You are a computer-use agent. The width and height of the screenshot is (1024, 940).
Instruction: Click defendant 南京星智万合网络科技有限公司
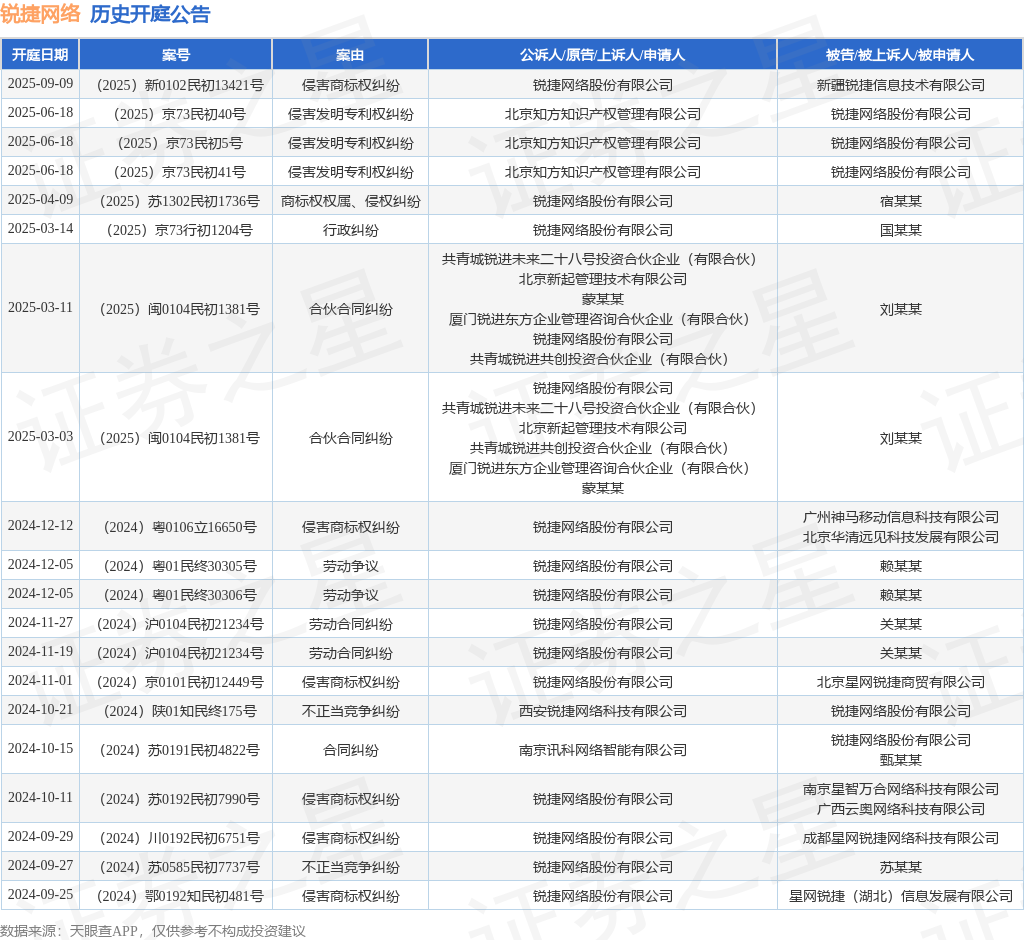901,789
